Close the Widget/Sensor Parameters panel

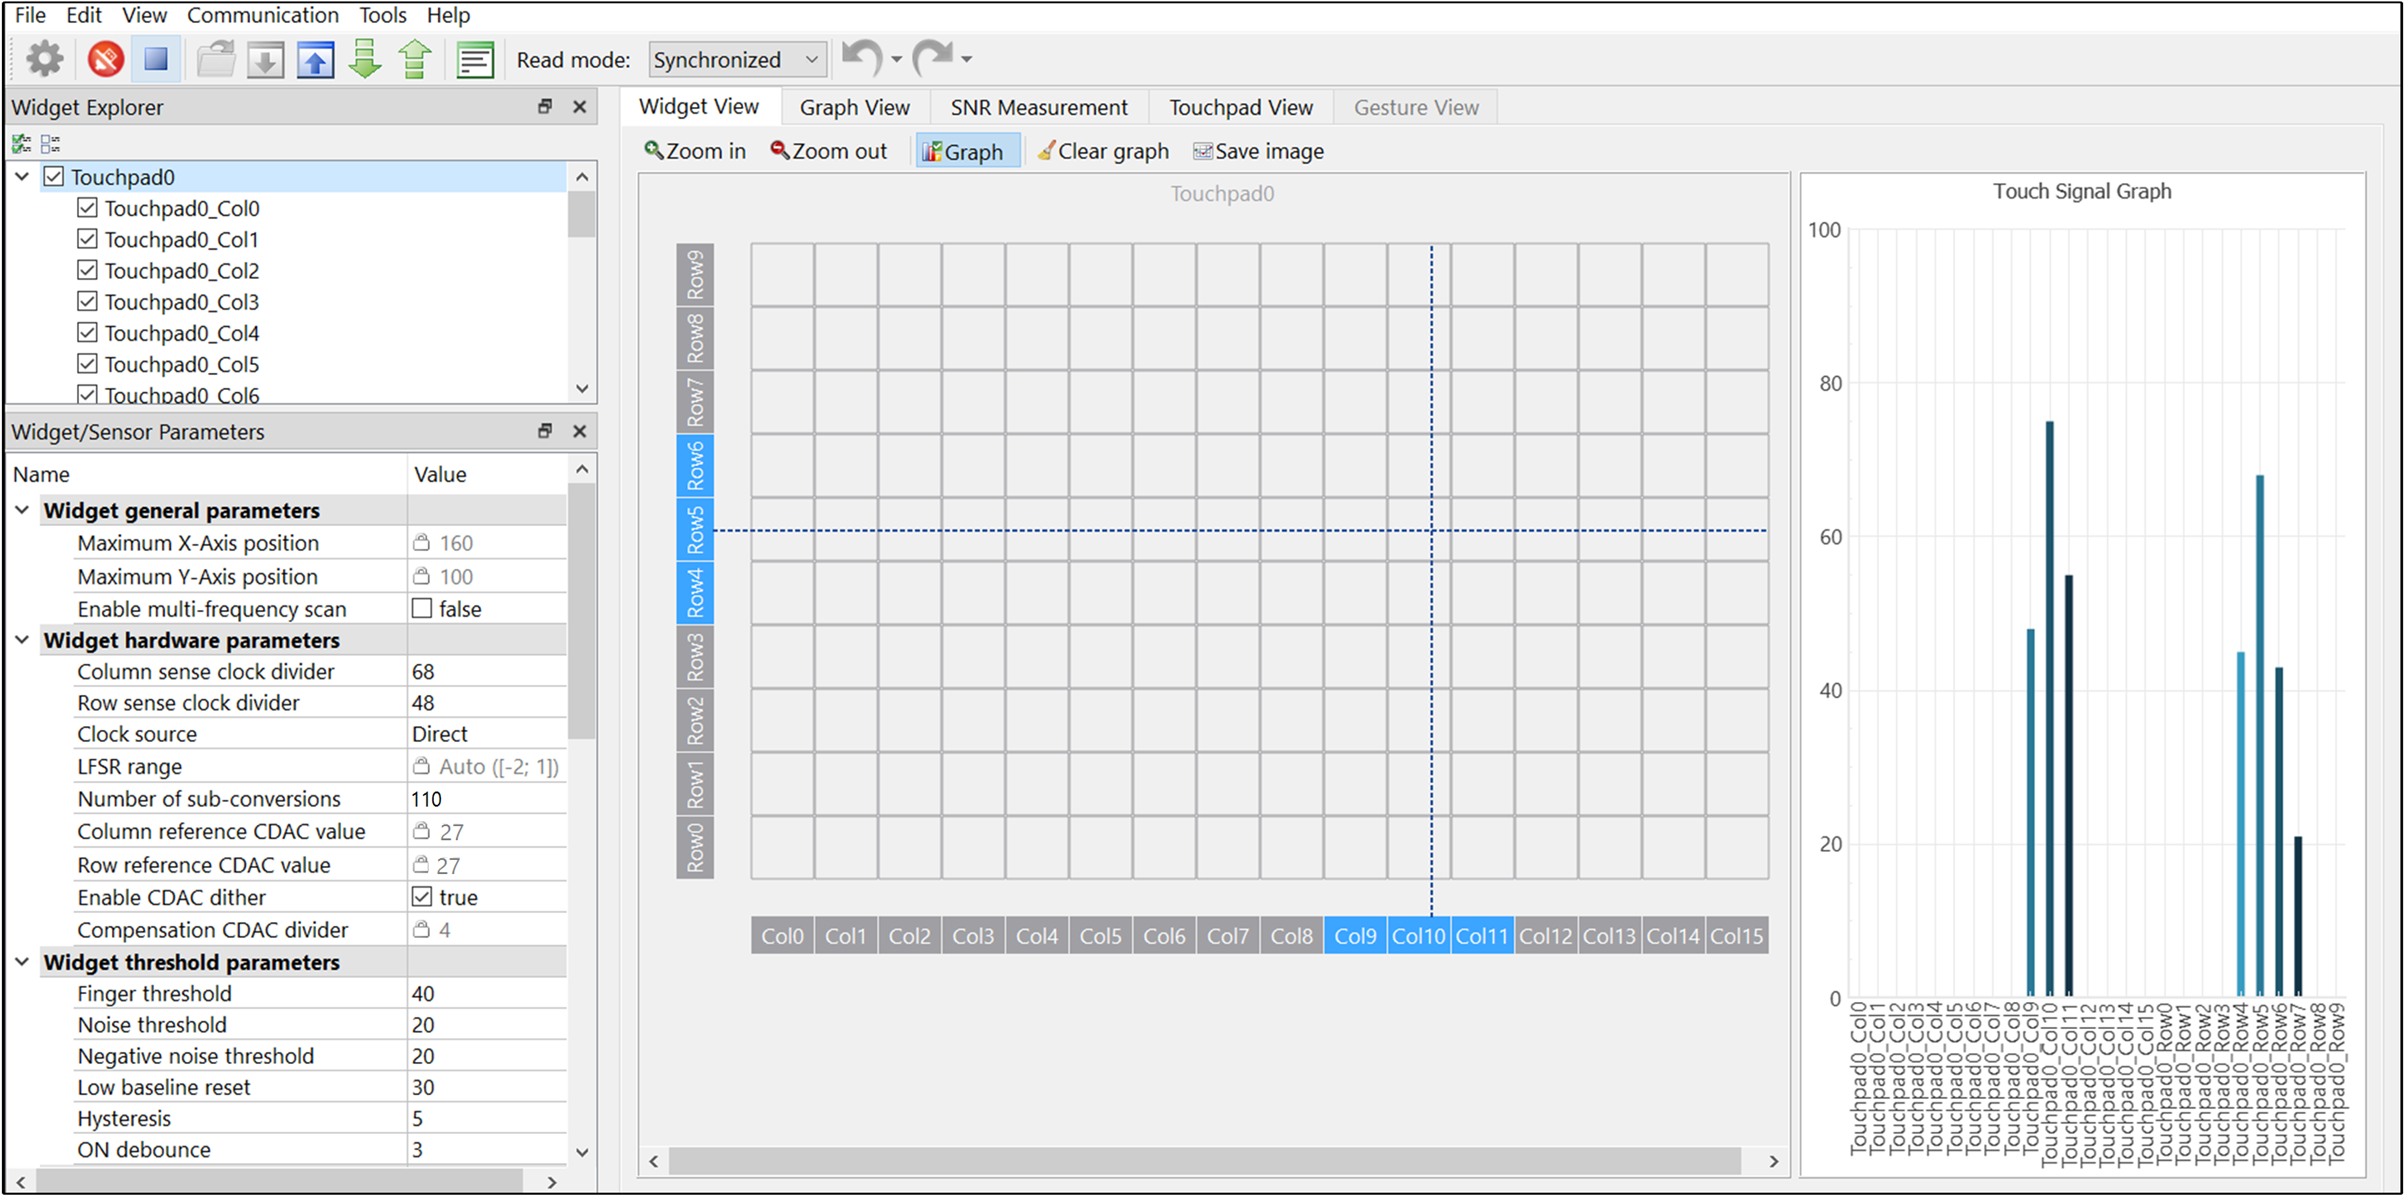coord(579,431)
